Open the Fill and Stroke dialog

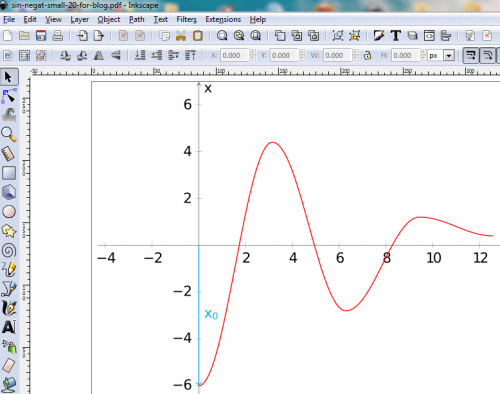(x=379, y=36)
